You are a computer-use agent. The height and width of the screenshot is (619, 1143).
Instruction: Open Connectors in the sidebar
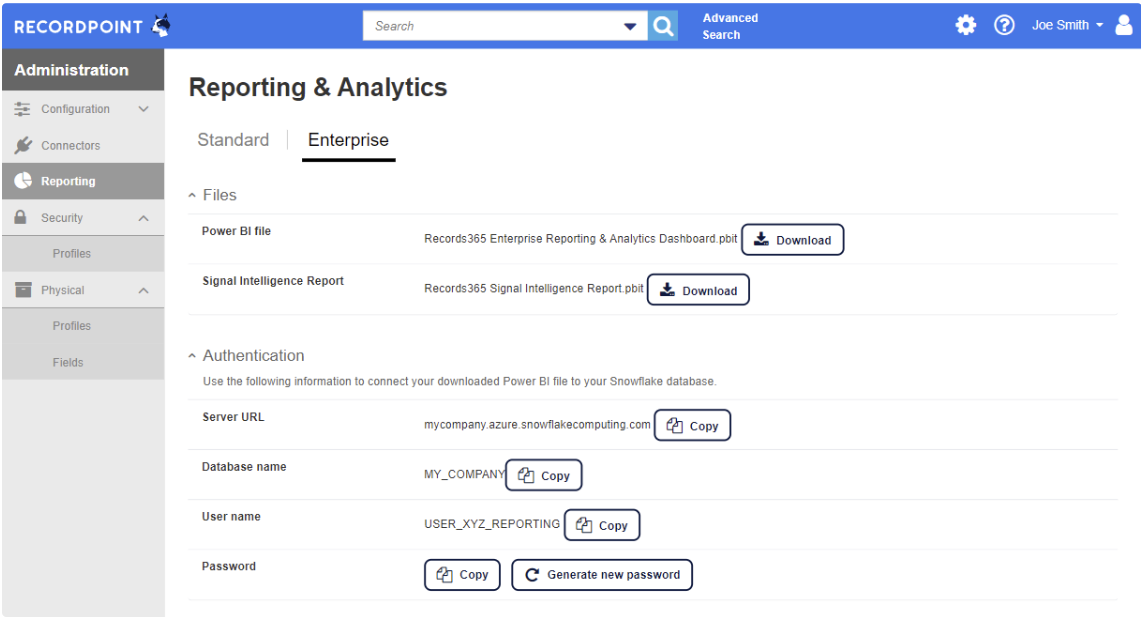tap(83, 145)
